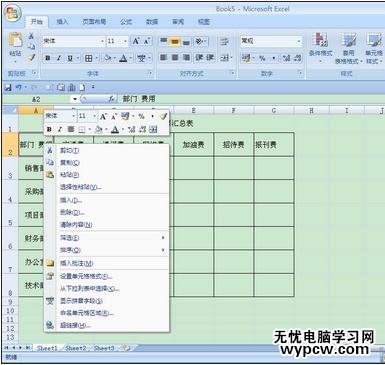Screen dimensions: 385x365
Task: Switch to the 页面布局 ribbon tab
Action: click(94, 22)
